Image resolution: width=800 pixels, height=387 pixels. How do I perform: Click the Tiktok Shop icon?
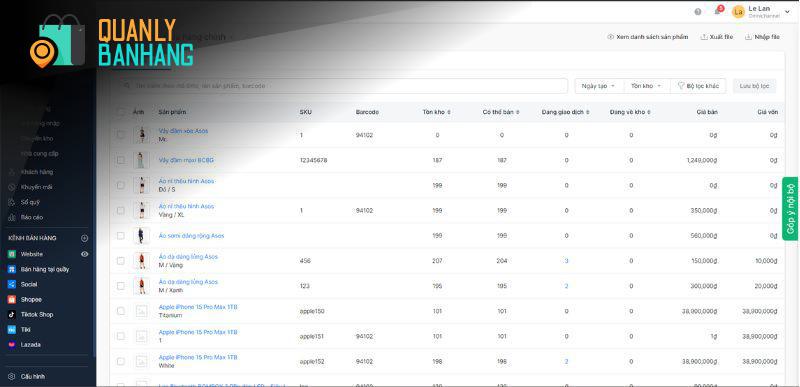pos(12,315)
